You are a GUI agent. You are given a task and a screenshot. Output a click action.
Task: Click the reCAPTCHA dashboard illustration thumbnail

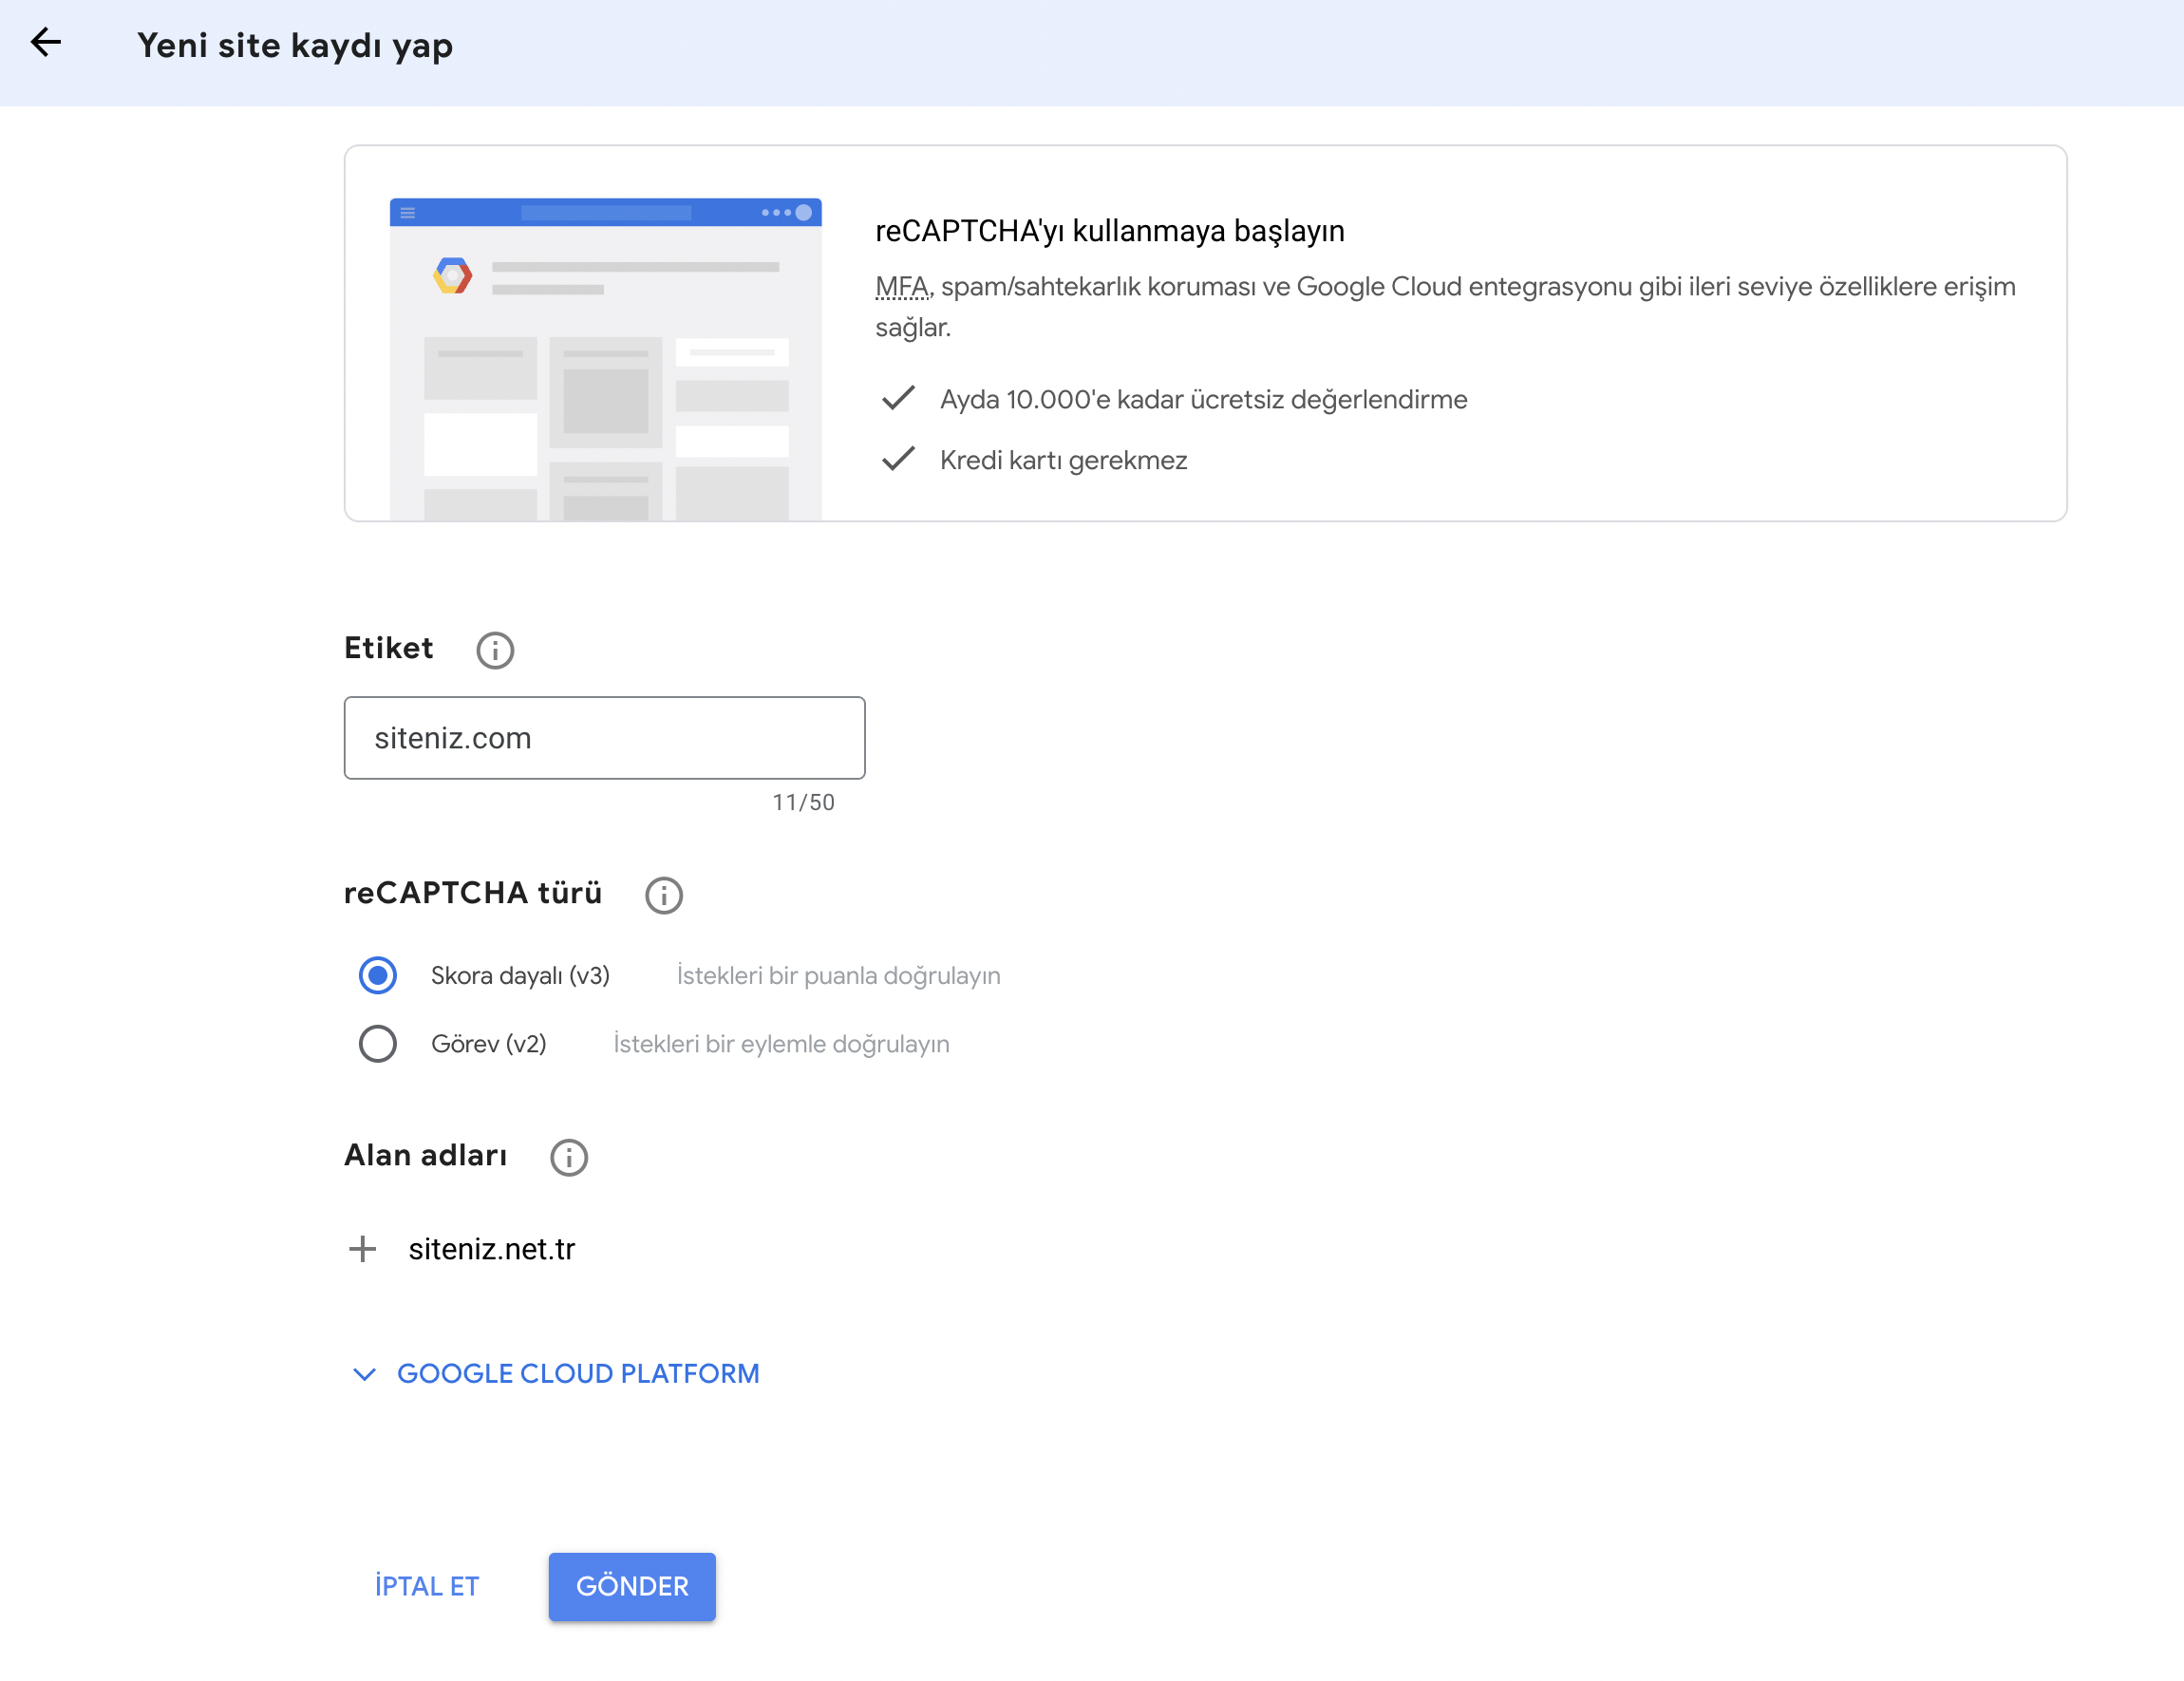[606, 360]
